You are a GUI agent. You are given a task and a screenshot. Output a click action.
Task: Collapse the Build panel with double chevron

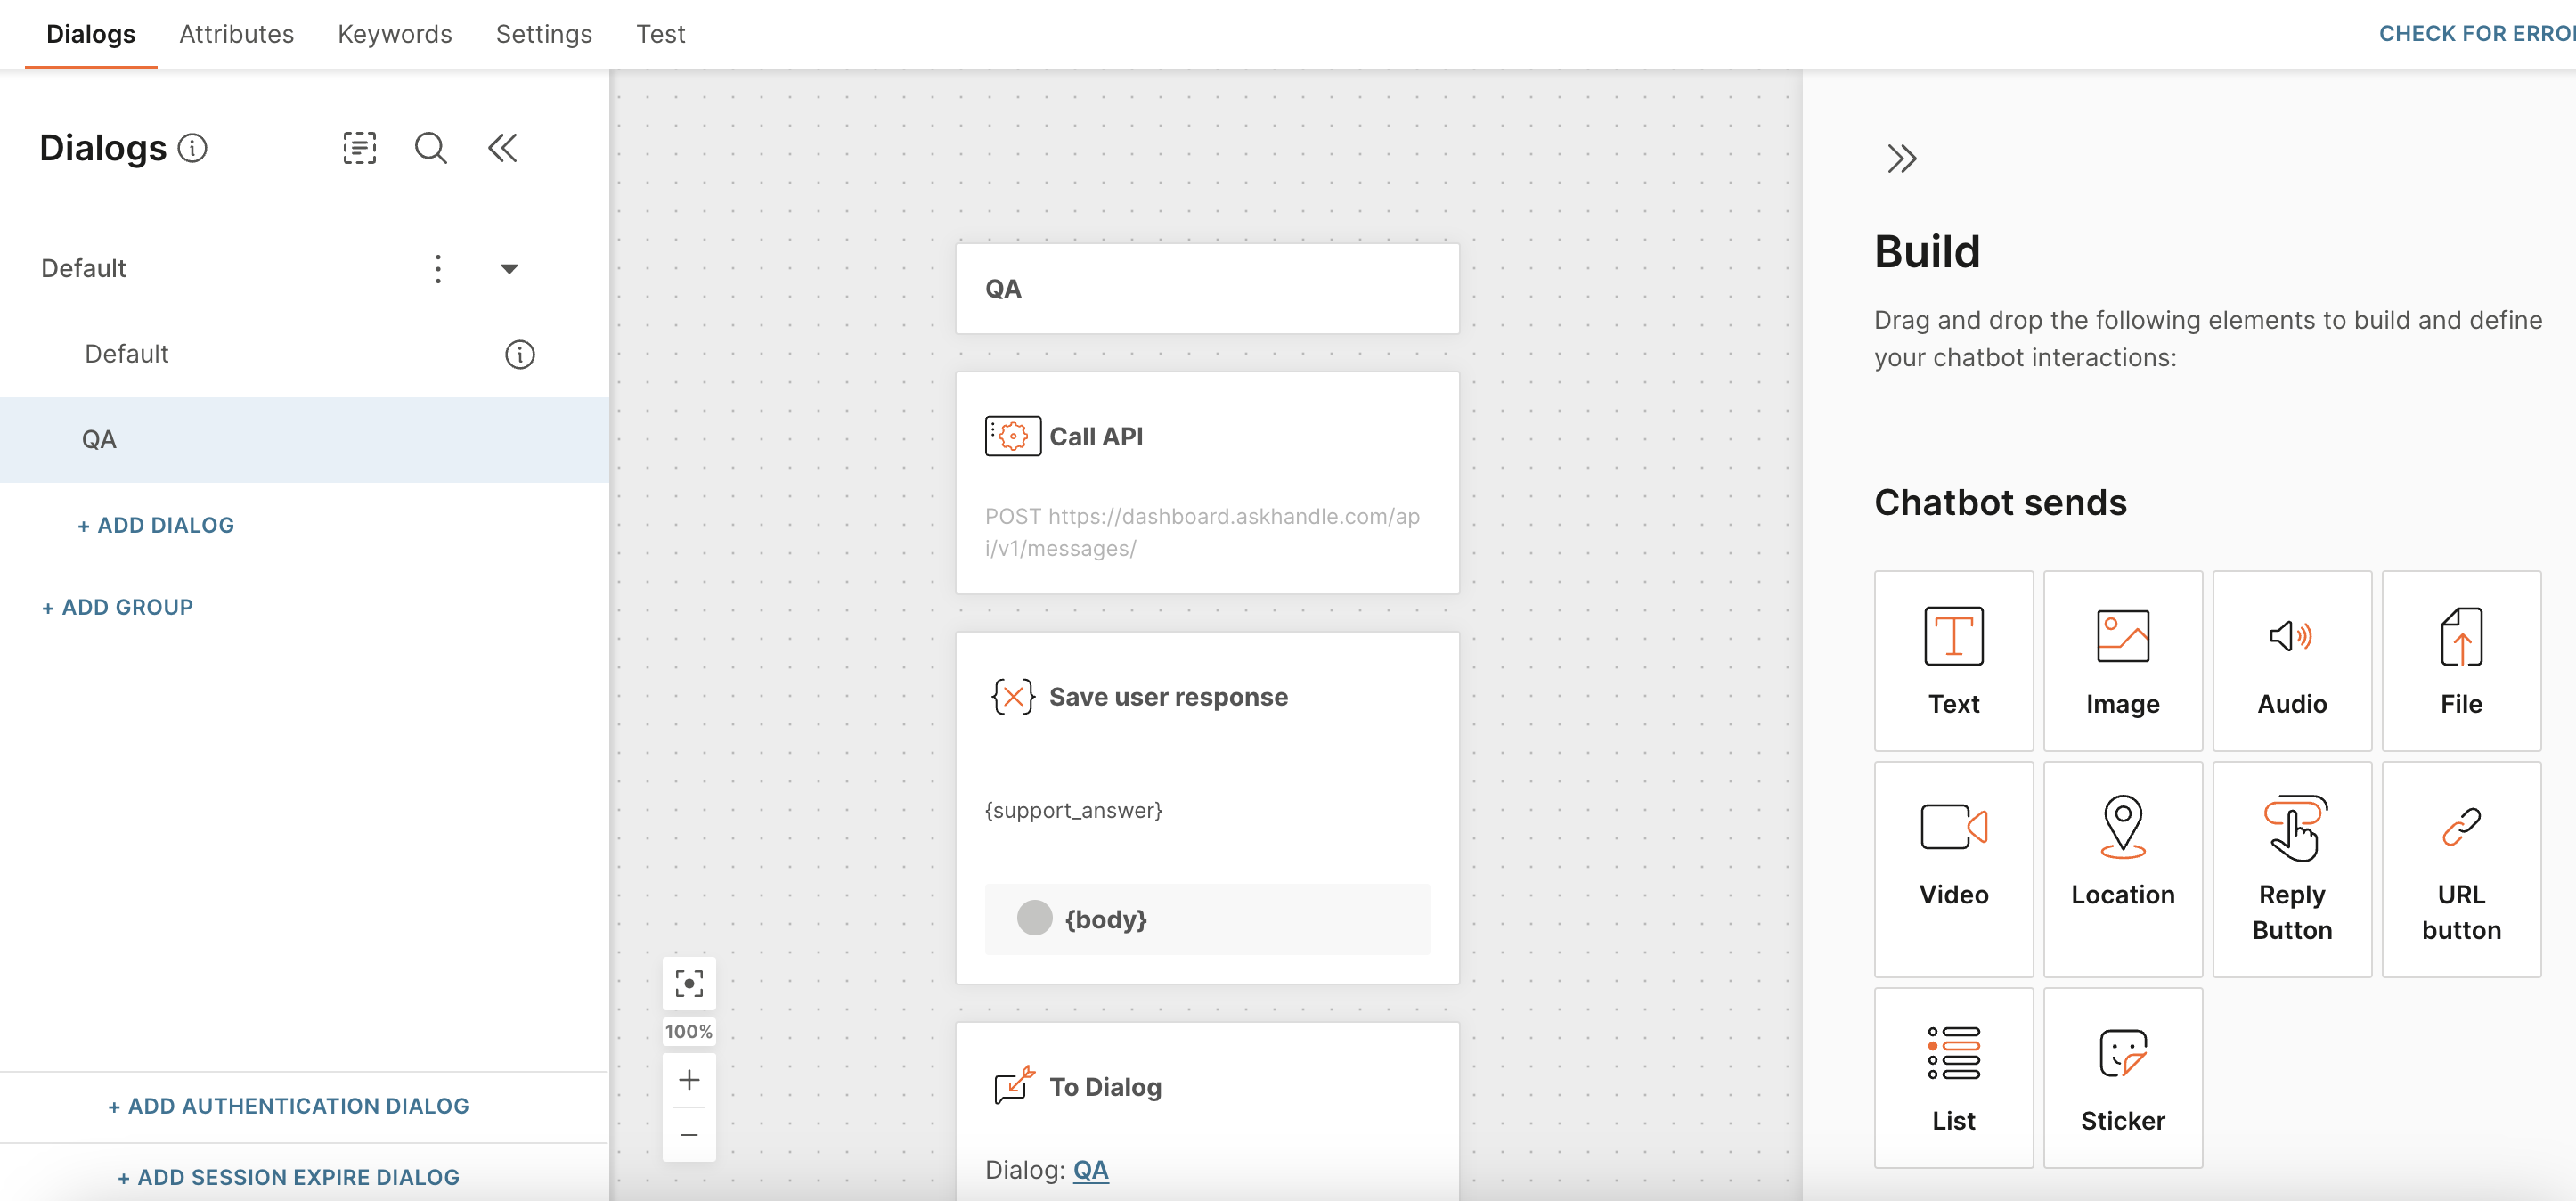[1901, 158]
